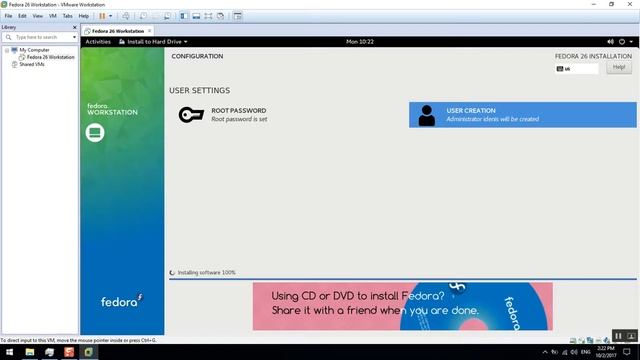Click the Unity mode toolbar icon
This screenshot has height=360, width=640.
tap(220, 16)
